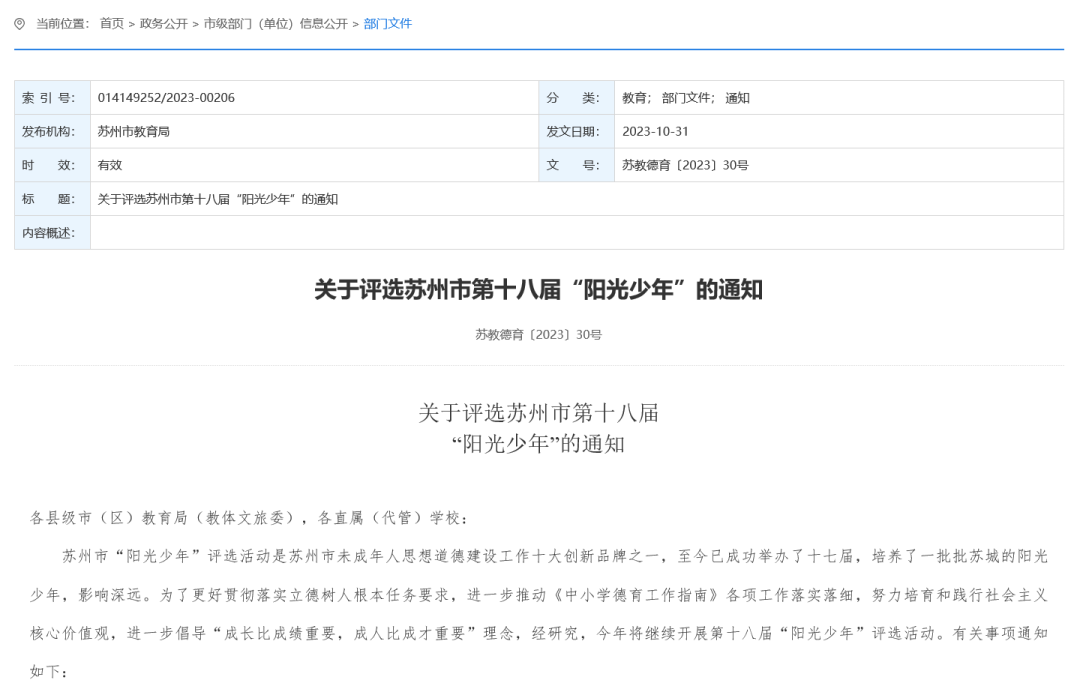Open 市级部门（单位）信息公开 breadcrumb link
Viewport: 1080px width, 680px height.
(x=275, y=24)
